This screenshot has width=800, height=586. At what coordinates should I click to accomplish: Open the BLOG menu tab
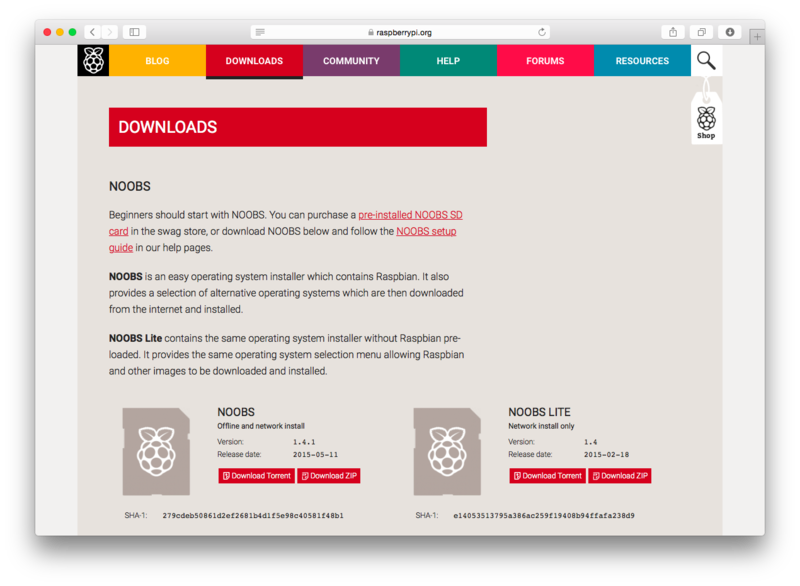click(157, 61)
